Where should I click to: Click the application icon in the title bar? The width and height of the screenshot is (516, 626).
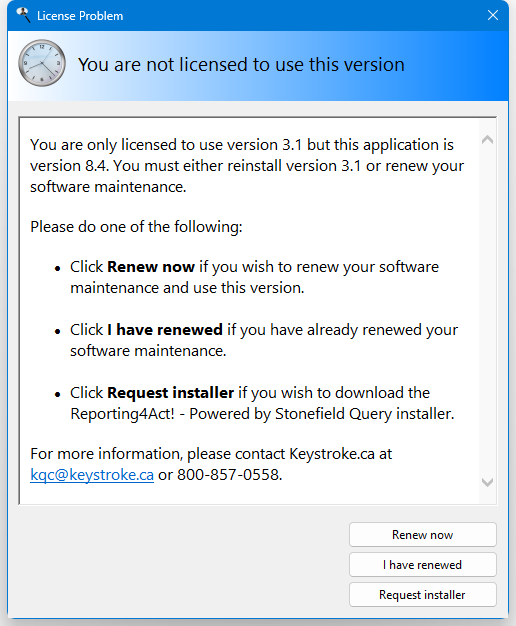tap(23, 15)
